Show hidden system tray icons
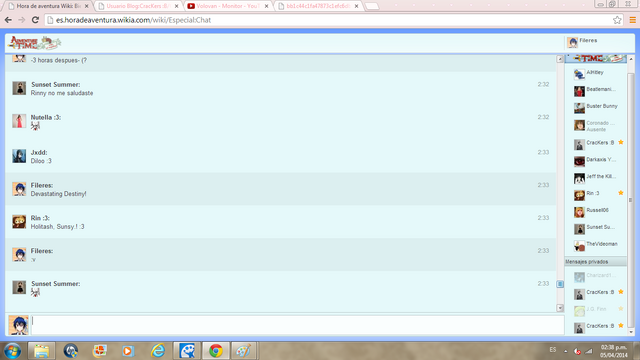The image size is (640, 360). pyautogui.click(x=566, y=351)
